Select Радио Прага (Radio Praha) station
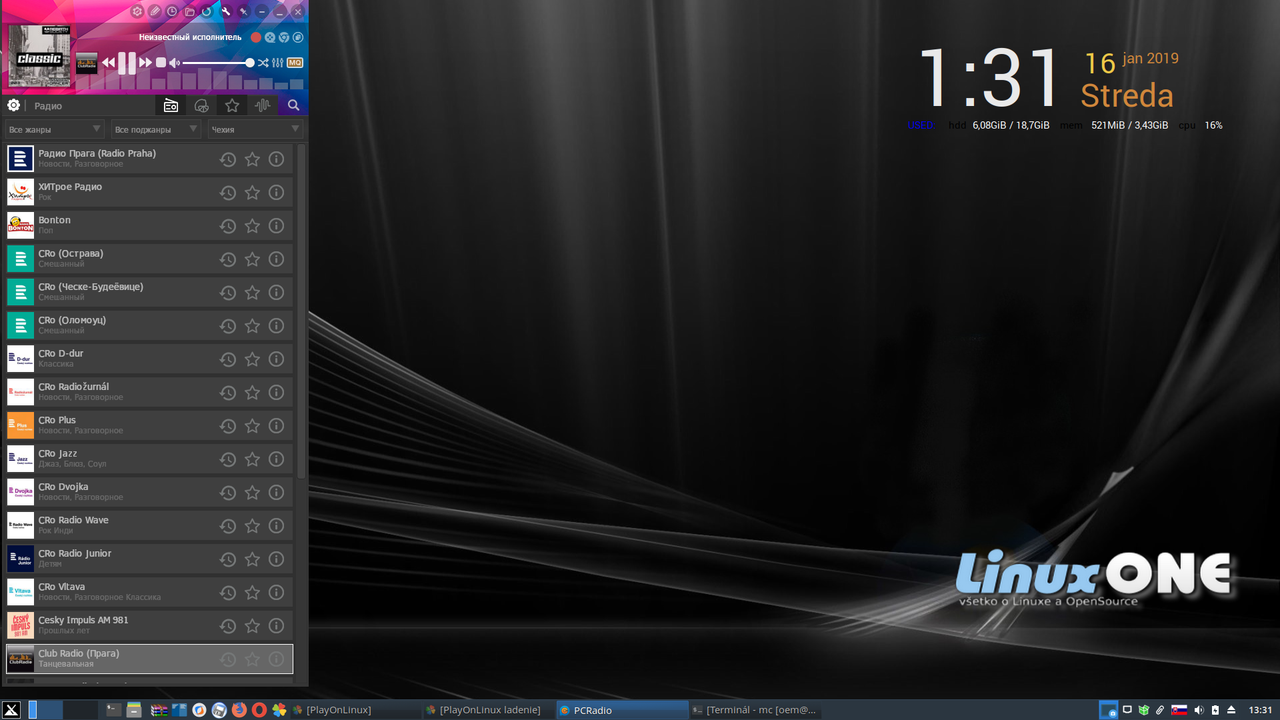This screenshot has width=1280, height=720. tap(148, 159)
